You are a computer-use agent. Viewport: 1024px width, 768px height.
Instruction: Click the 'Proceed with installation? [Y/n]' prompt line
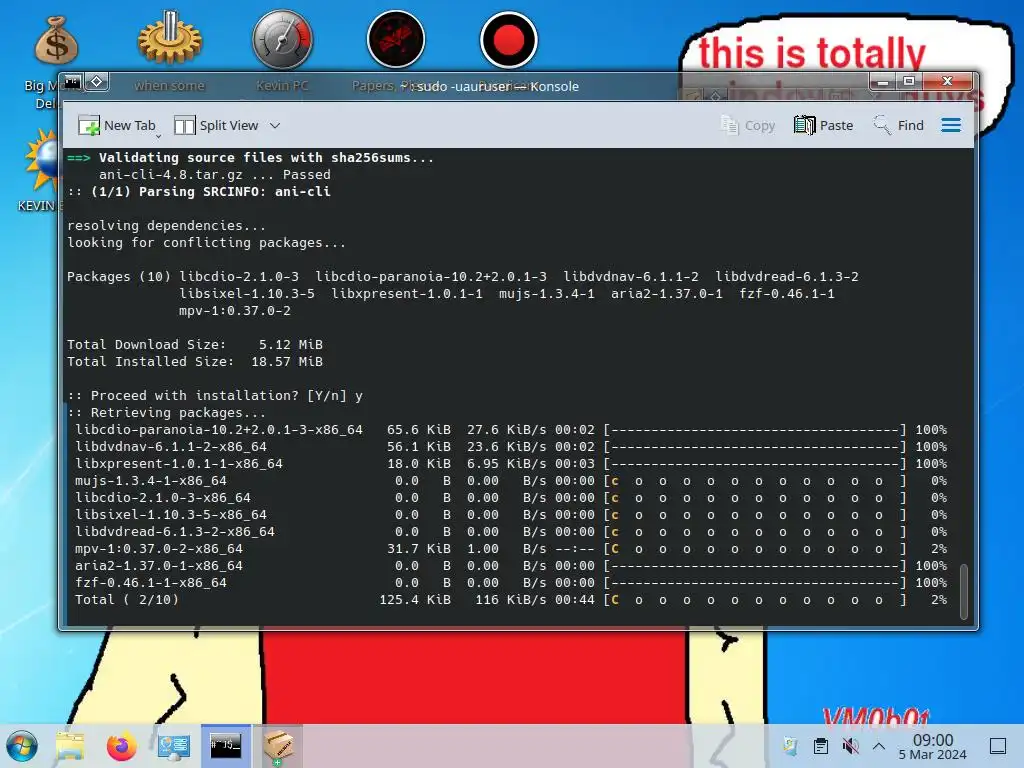point(215,396)
